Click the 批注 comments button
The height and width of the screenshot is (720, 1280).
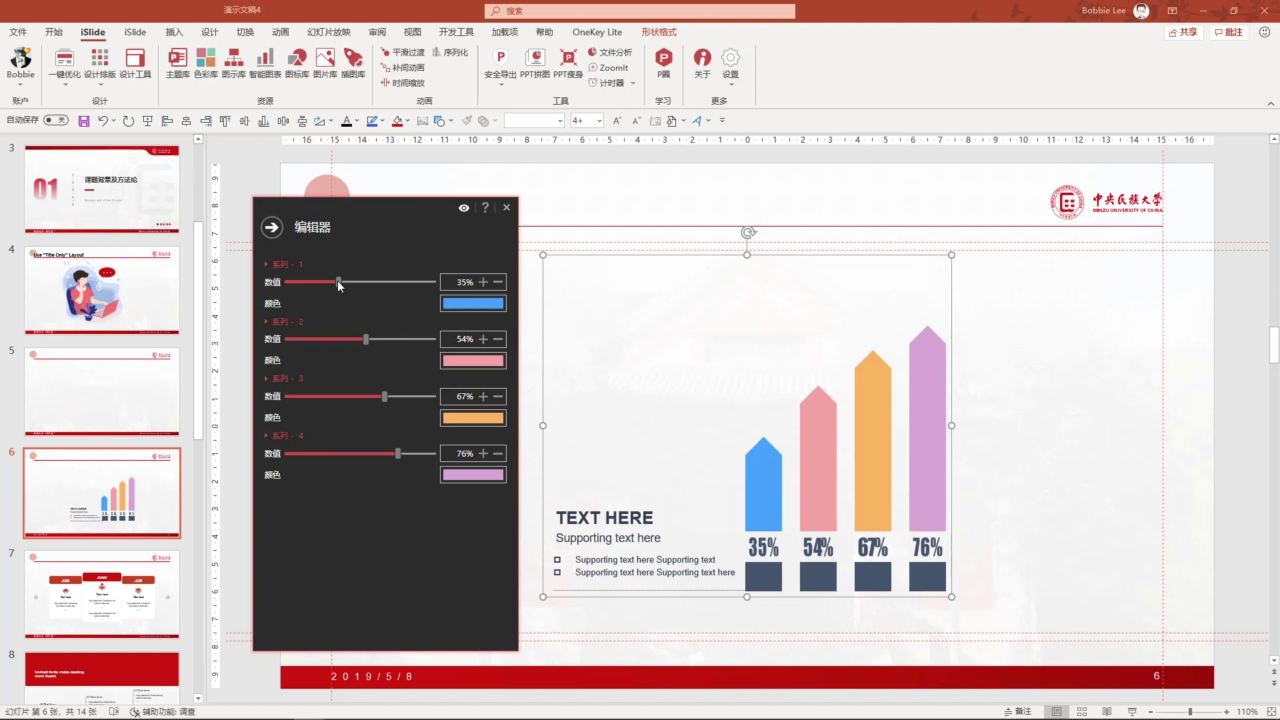[1228, 32]
